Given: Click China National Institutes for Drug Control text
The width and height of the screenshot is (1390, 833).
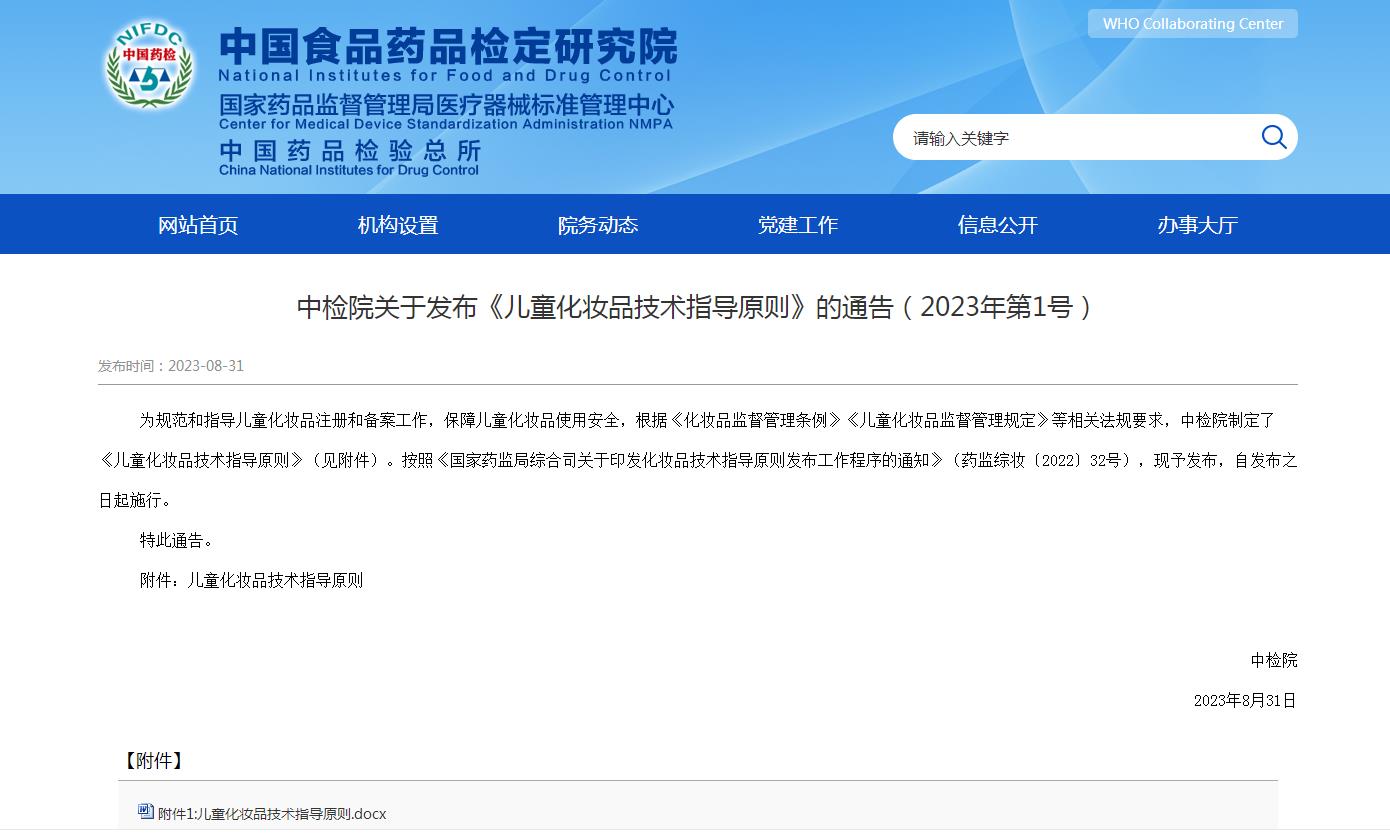Looking at the screenshot, I should click(349, 170).
